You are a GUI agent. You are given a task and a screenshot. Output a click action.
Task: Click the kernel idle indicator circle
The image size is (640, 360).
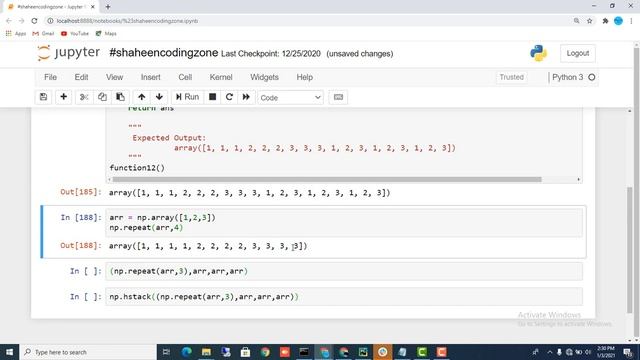(591, 77)
